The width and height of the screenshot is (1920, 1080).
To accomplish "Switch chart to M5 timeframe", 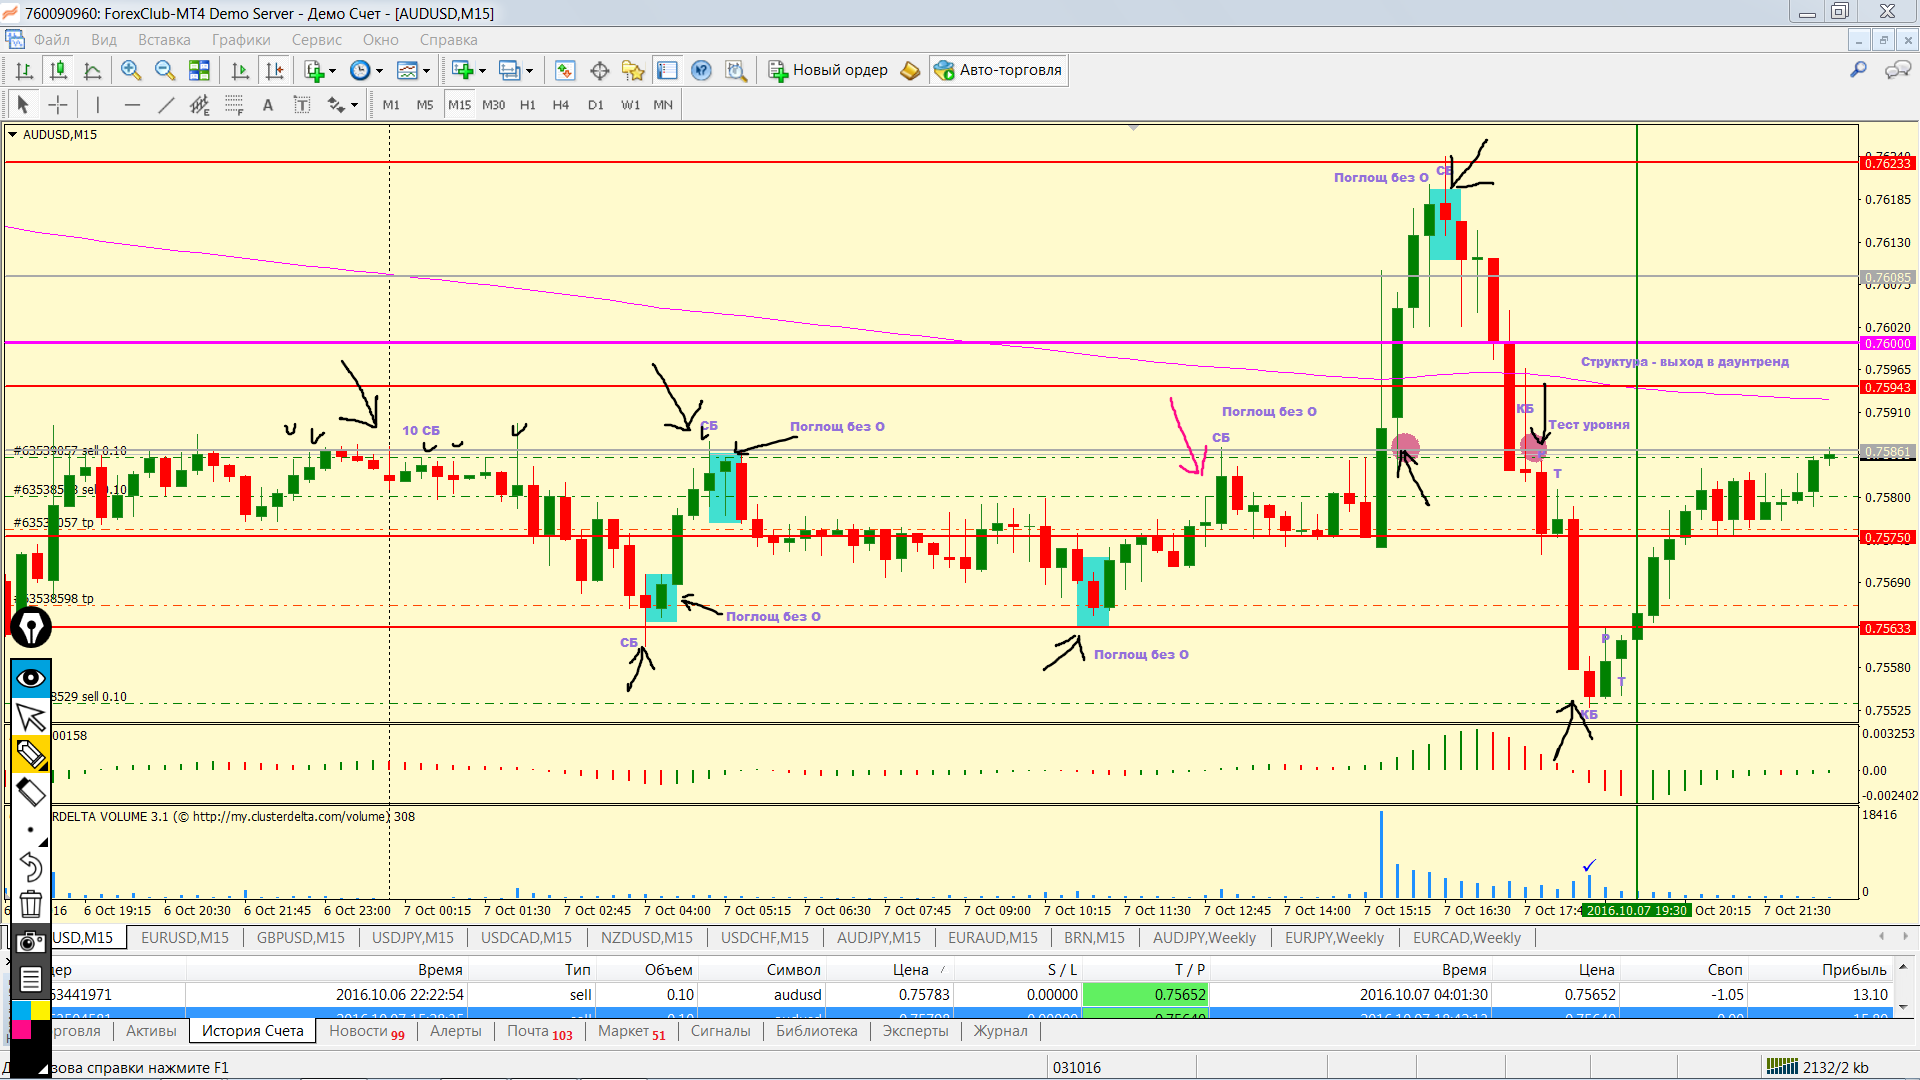I will 425,105.
